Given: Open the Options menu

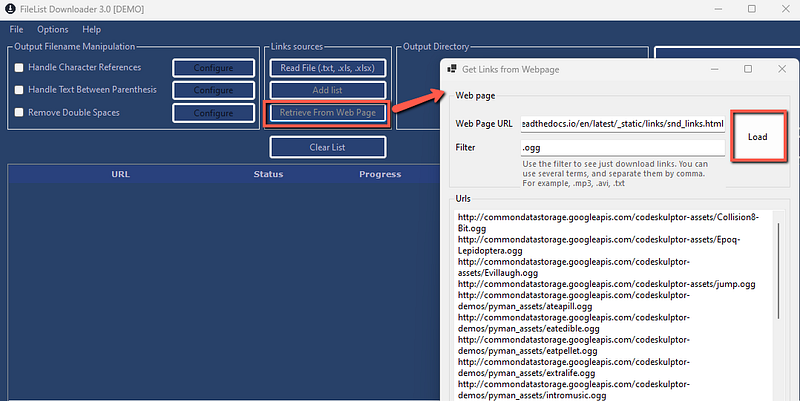Looking at the screenshot, I should click(53, 30).
